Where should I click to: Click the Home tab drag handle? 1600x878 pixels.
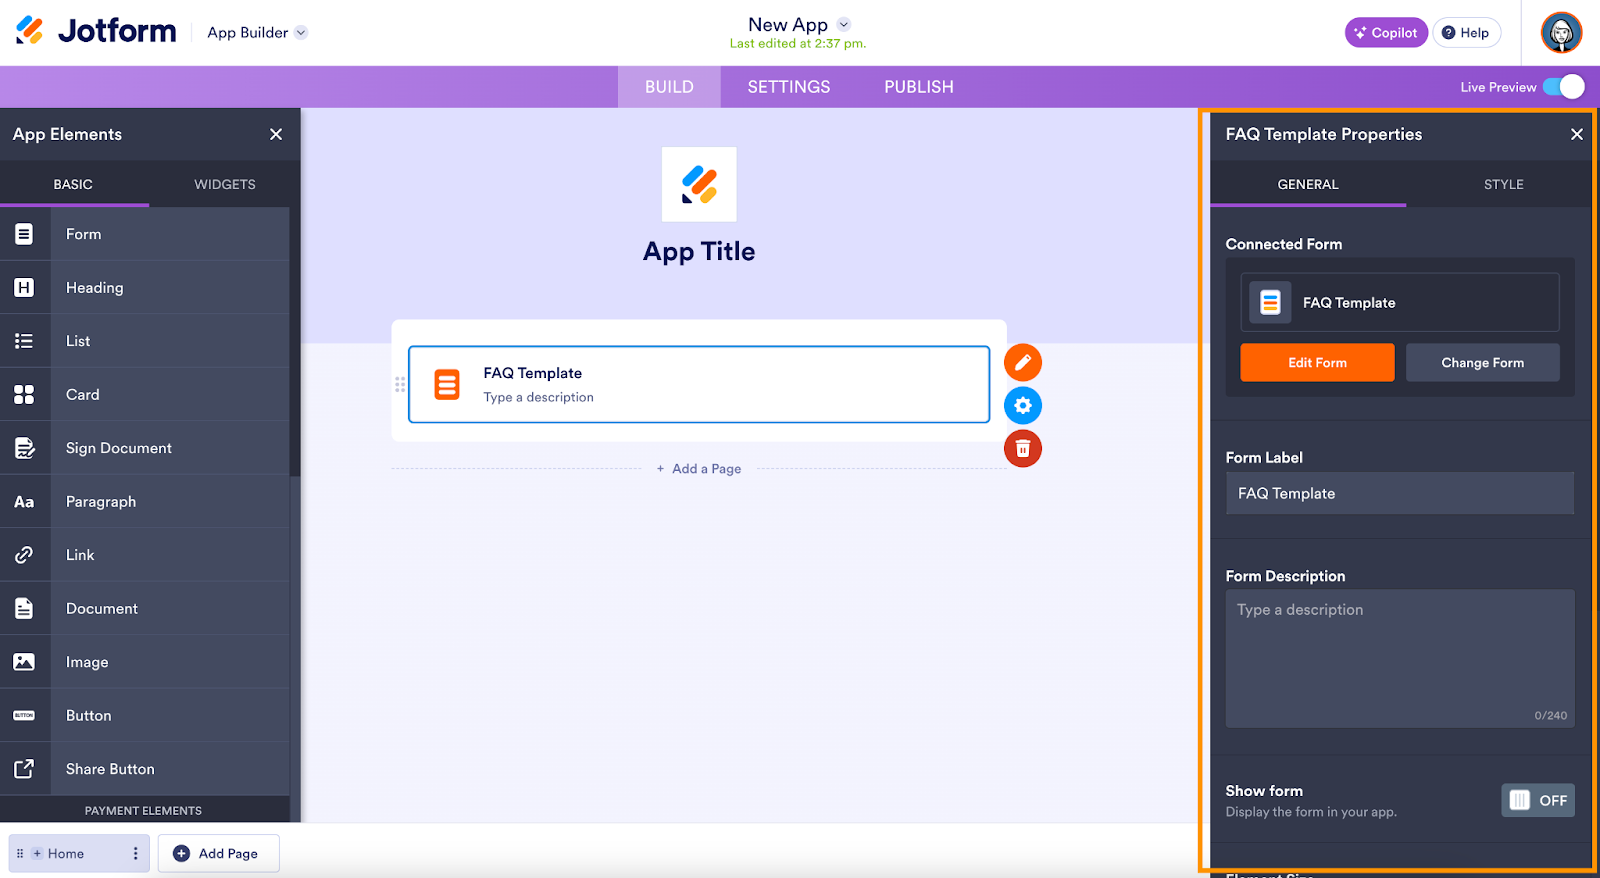tap(20, 854)
